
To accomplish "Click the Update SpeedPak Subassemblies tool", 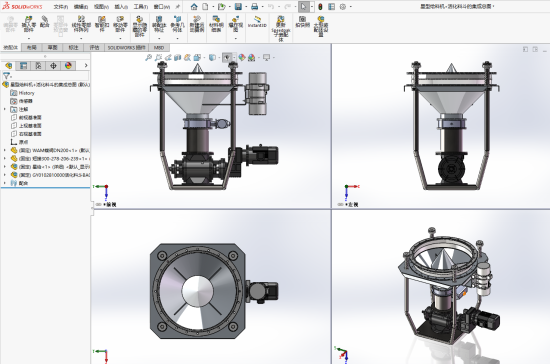I will [281, 29].
